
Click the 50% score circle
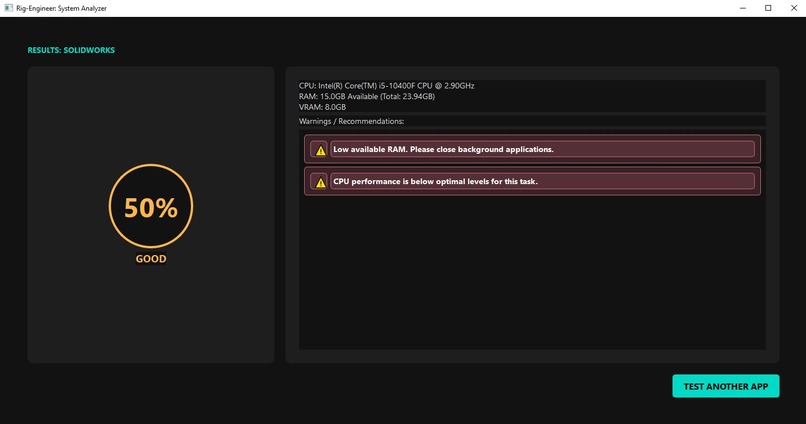(x=151, y=207)
